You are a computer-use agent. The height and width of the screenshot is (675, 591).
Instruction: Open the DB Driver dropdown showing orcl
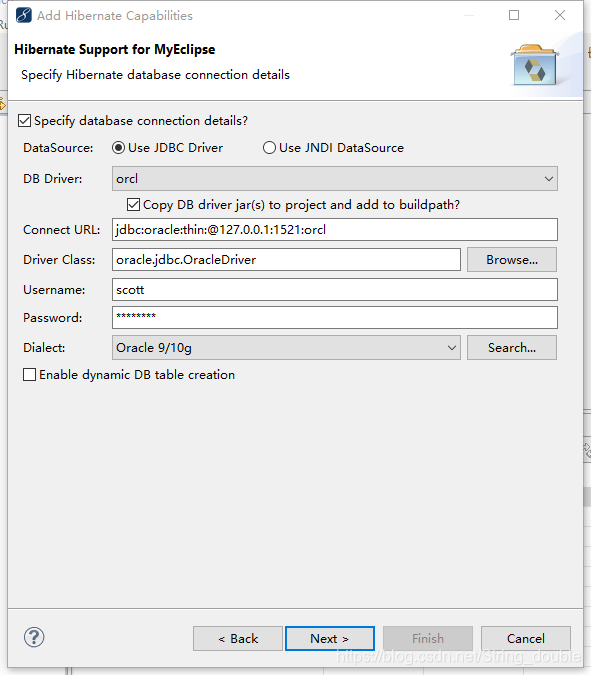(x=335, y=179)
